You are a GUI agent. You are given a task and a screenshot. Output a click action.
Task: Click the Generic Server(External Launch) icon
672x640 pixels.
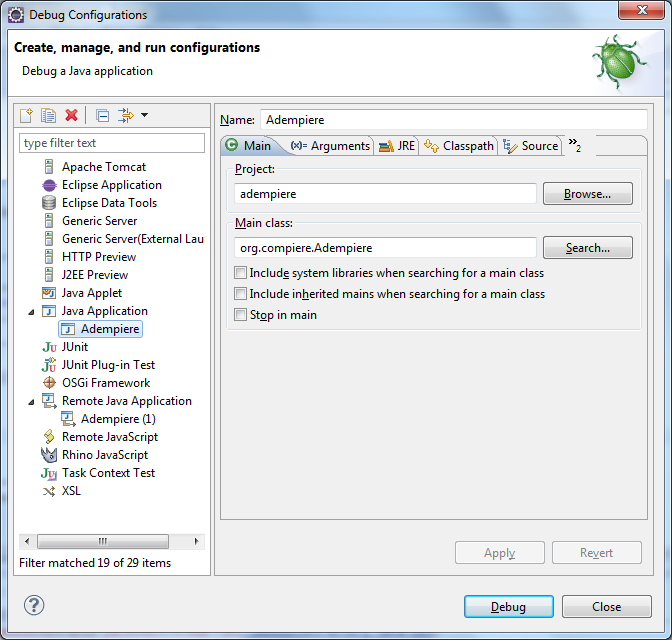click(49, 239)
